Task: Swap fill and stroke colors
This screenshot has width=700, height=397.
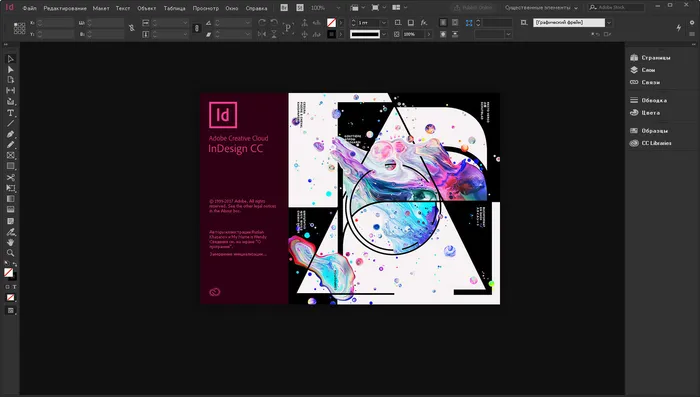Action: point(15,264)
